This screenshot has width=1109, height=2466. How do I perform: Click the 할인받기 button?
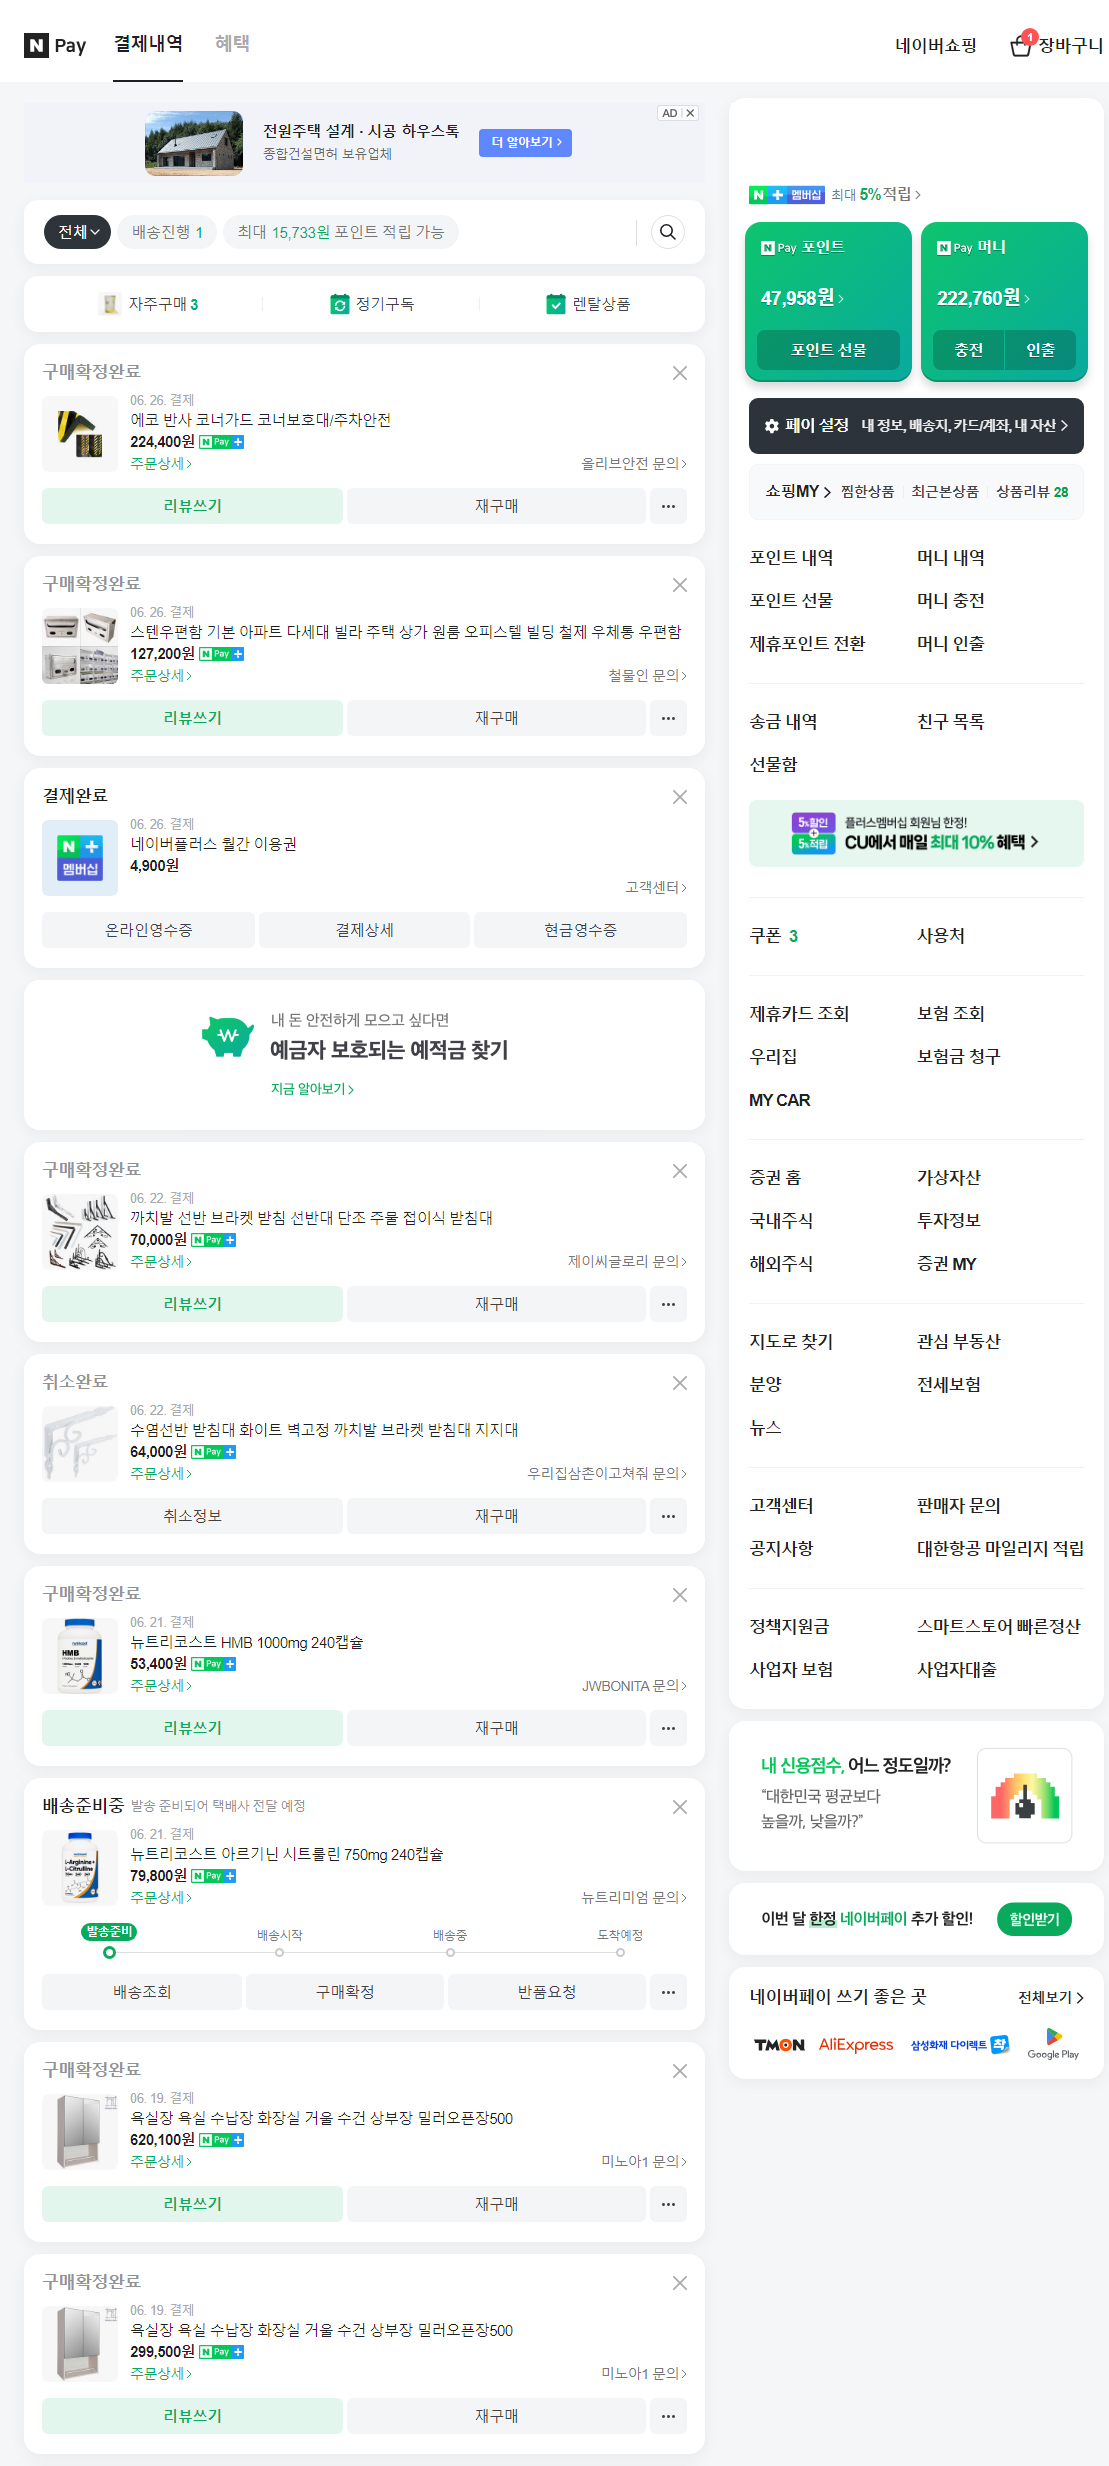pos(1034,1918)
